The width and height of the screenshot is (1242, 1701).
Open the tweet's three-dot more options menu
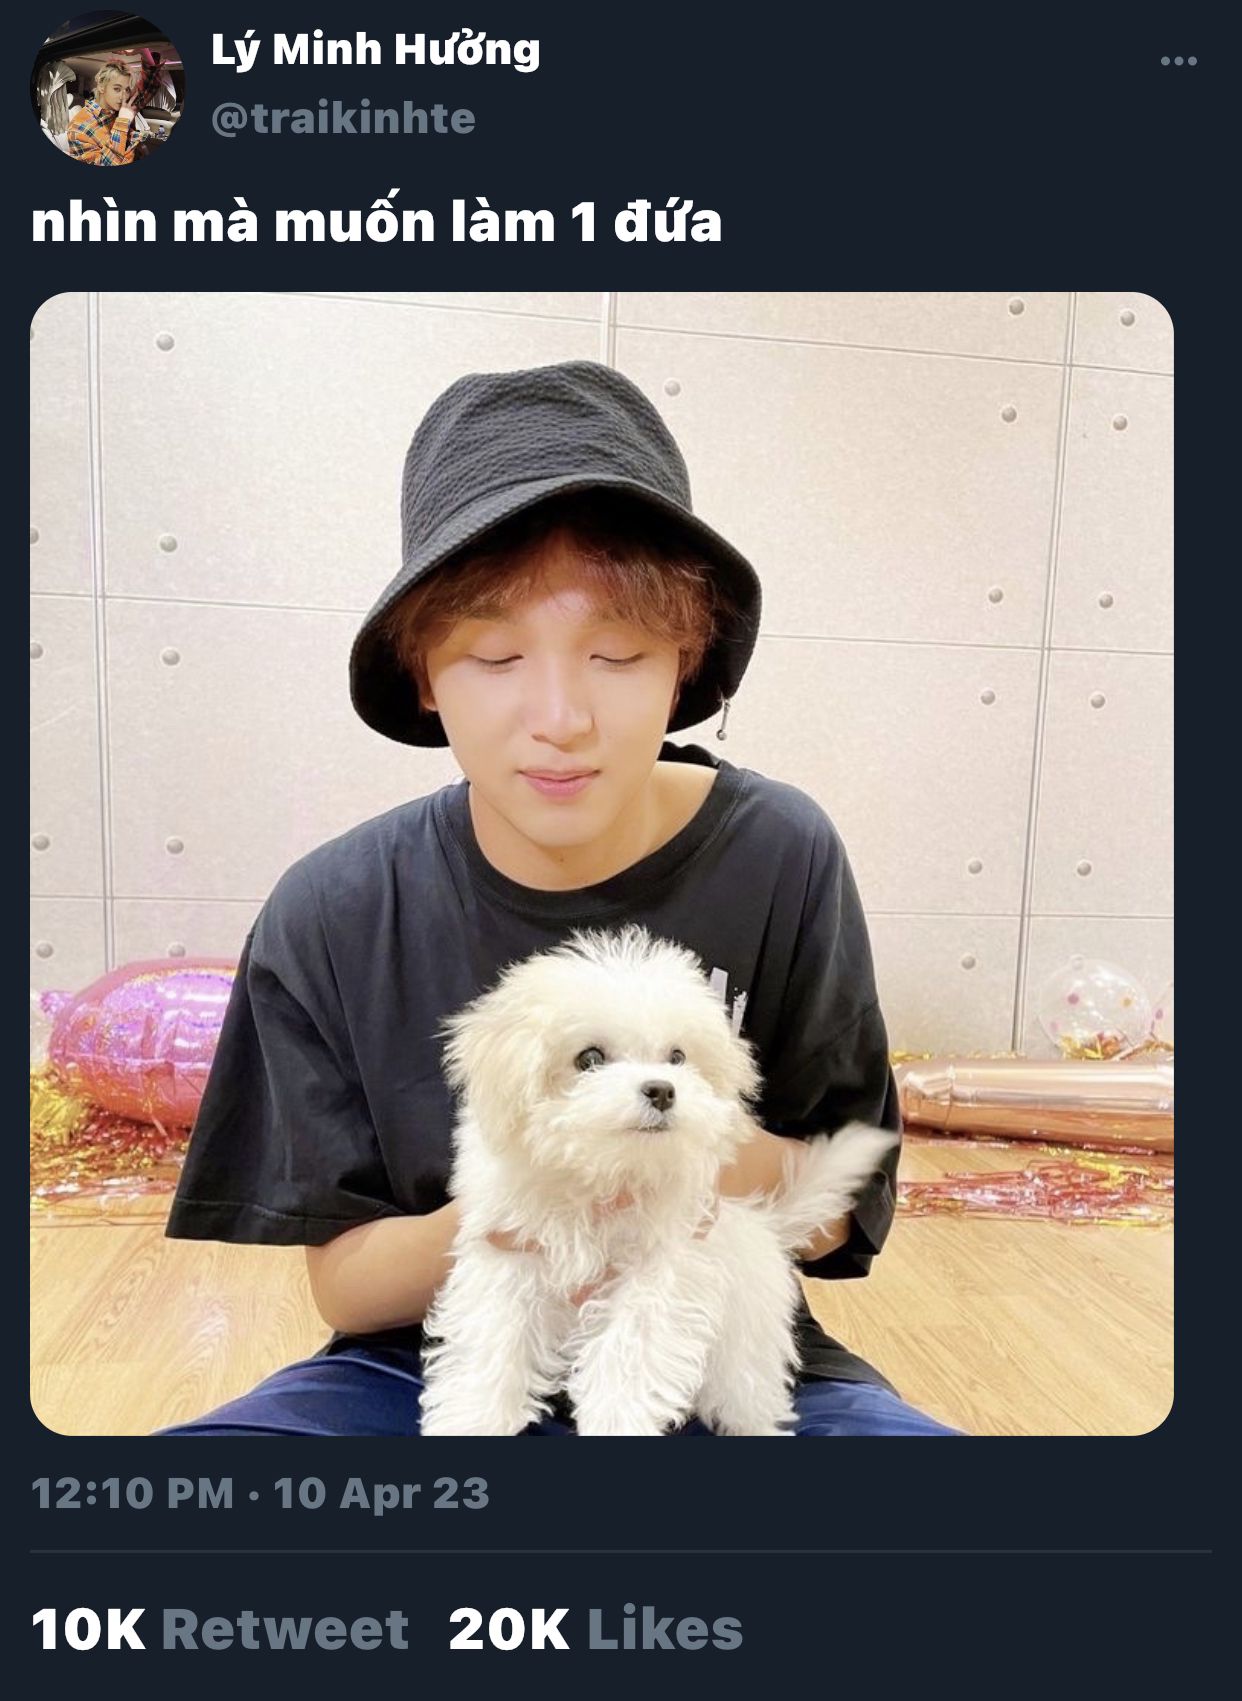pos(1178,62)
